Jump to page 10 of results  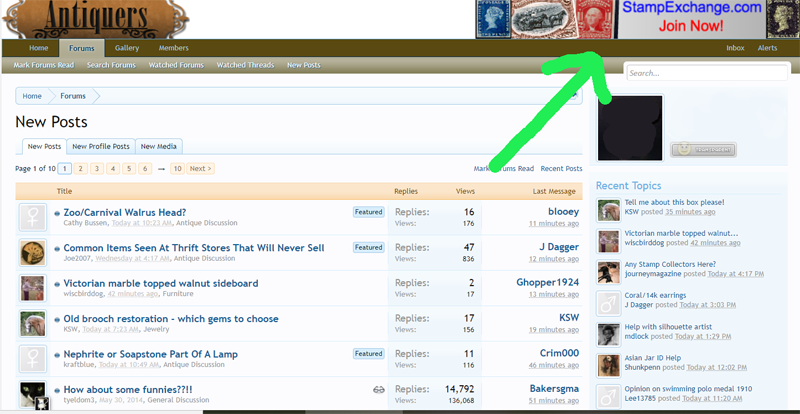177,169
